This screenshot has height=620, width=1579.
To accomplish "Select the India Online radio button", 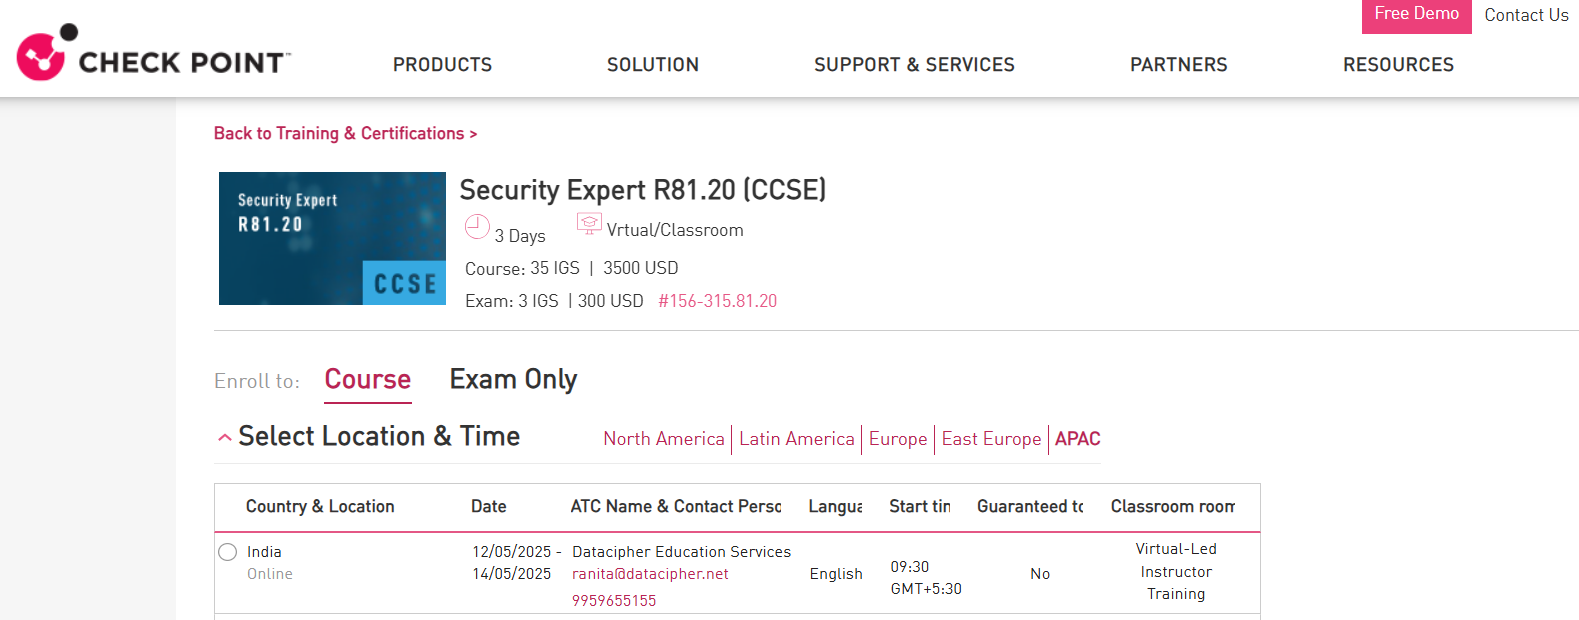I will (x=228, y=552).
